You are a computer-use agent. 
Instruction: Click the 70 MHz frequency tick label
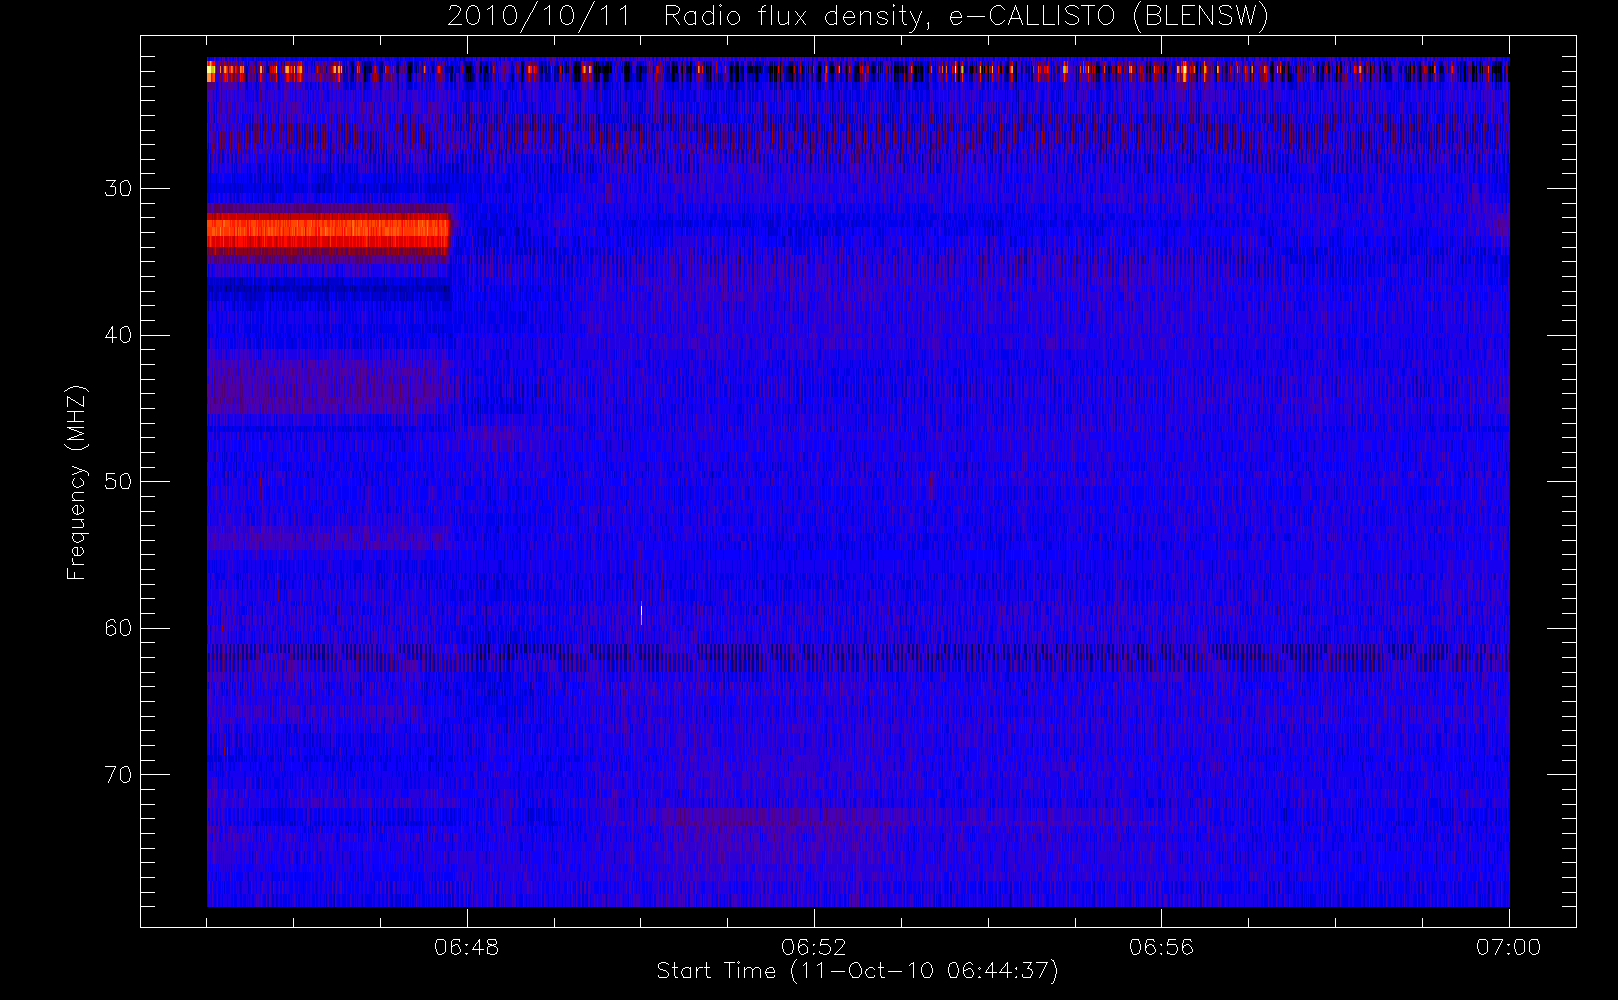click(118, 775)
